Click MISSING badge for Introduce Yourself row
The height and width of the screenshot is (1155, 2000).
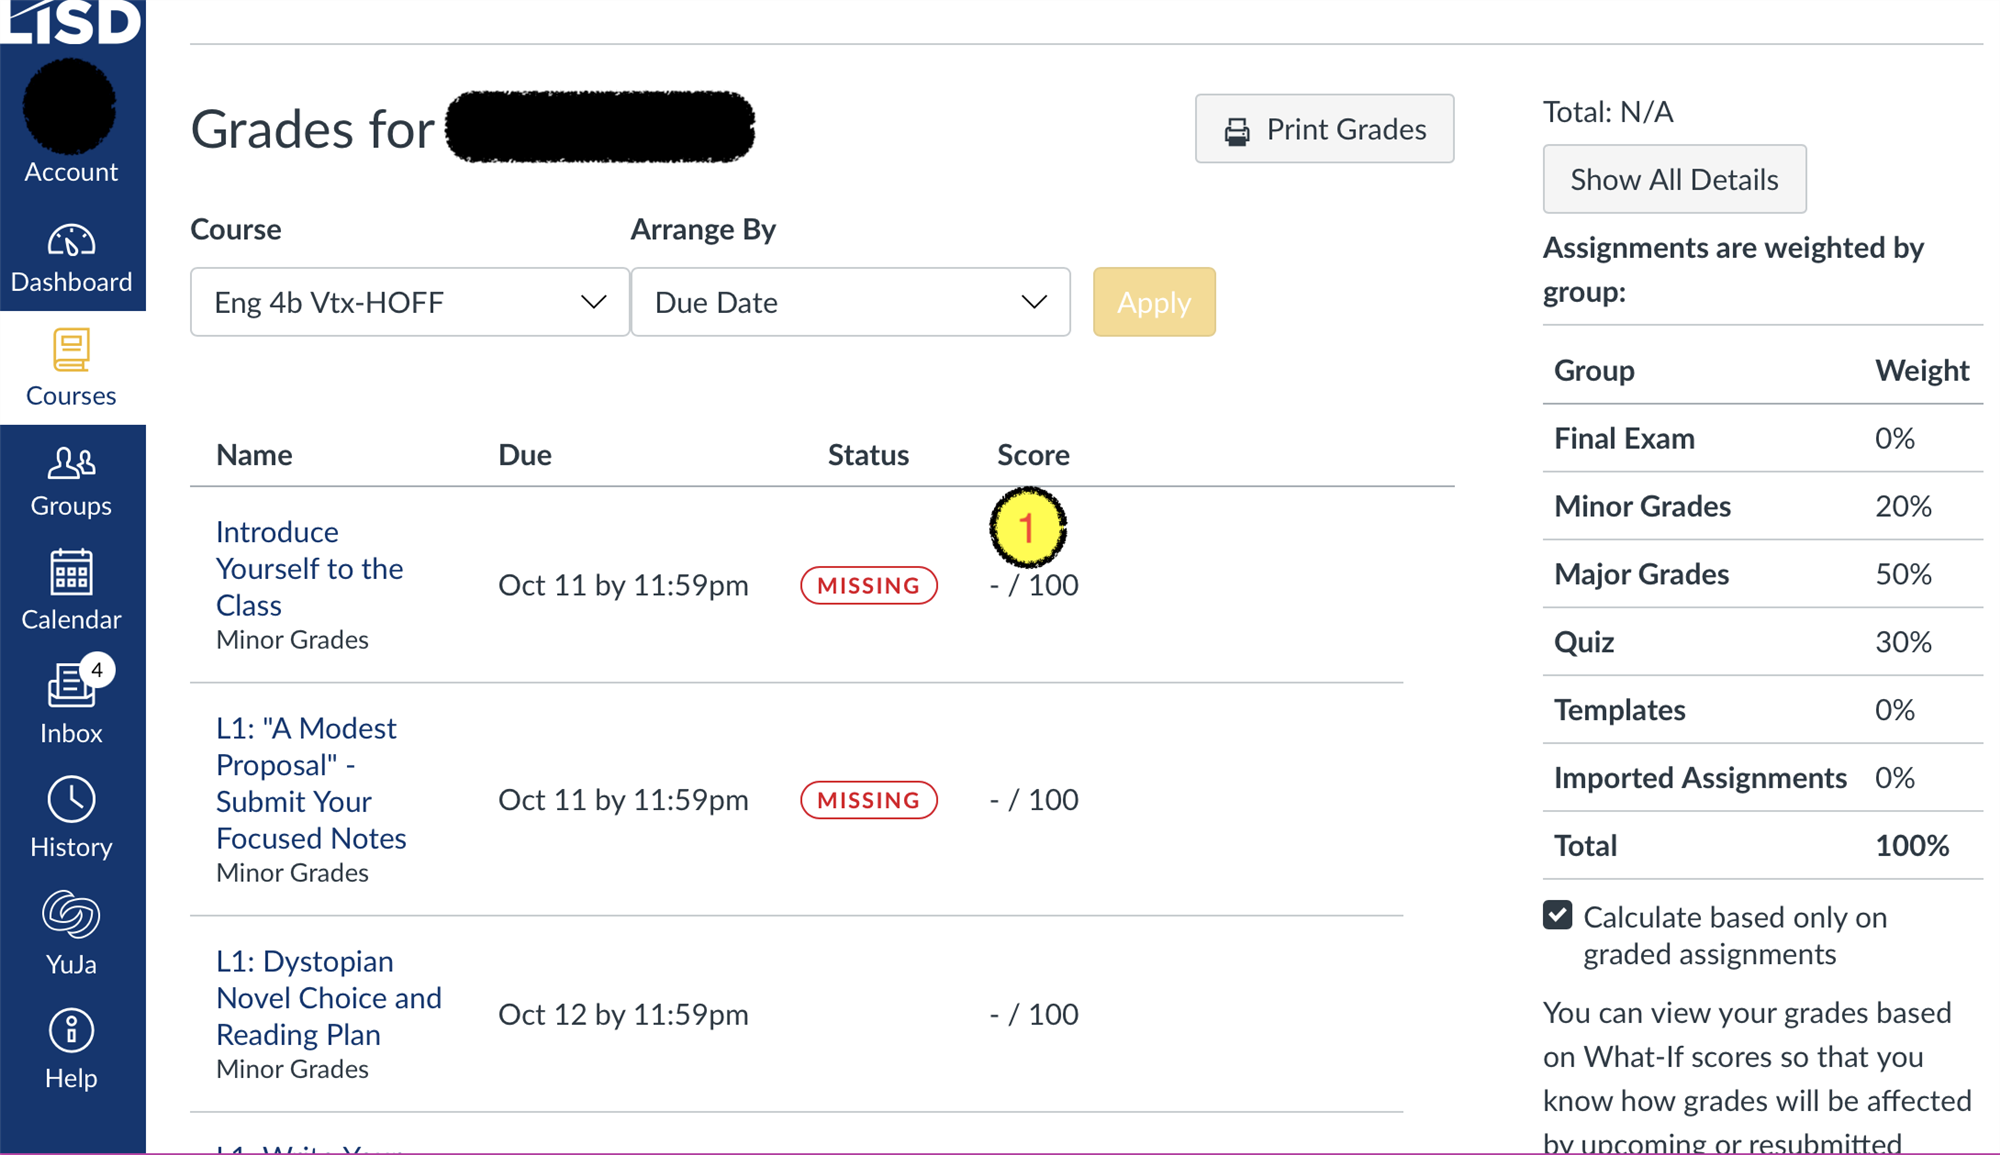coord(869,585)
